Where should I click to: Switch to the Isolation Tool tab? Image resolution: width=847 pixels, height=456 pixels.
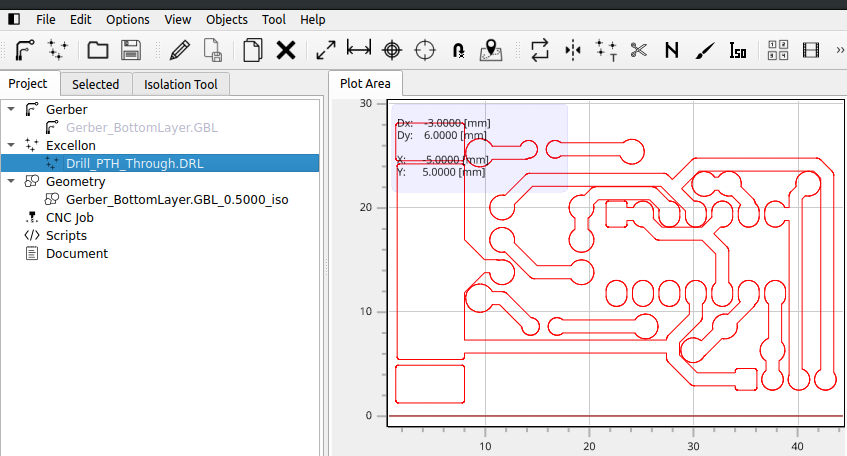181,85
